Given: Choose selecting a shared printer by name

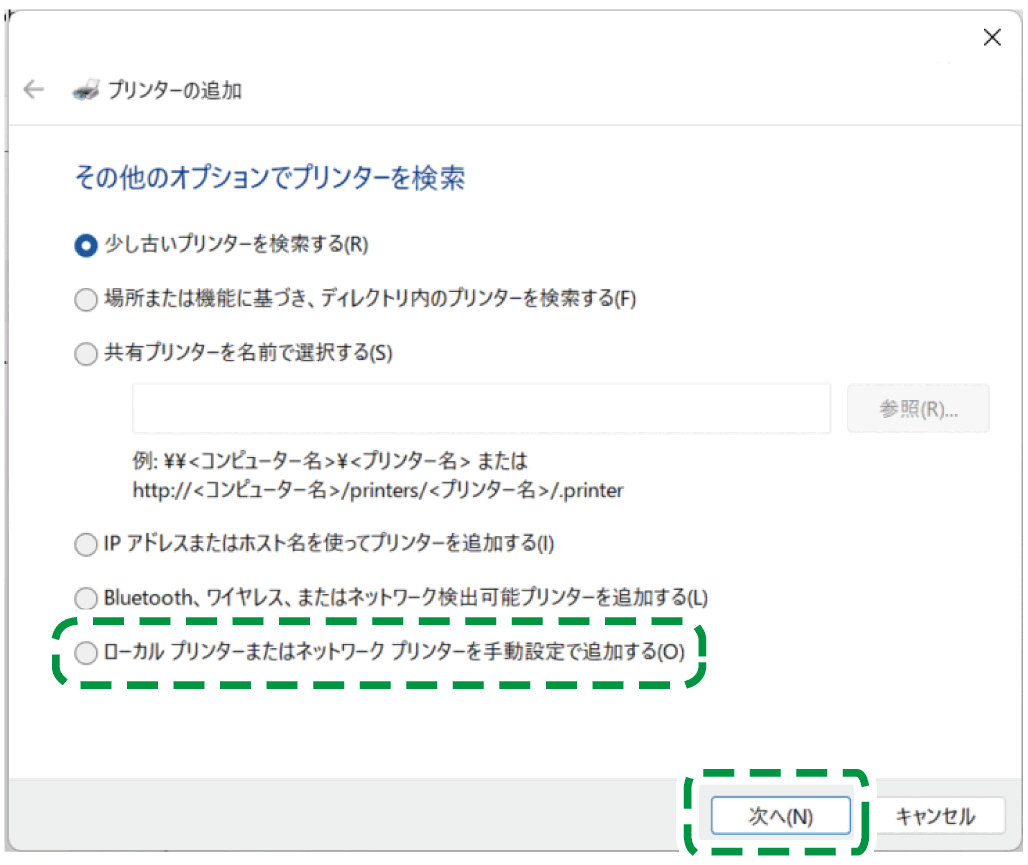Looking at the screenshot, I should 85,353.
